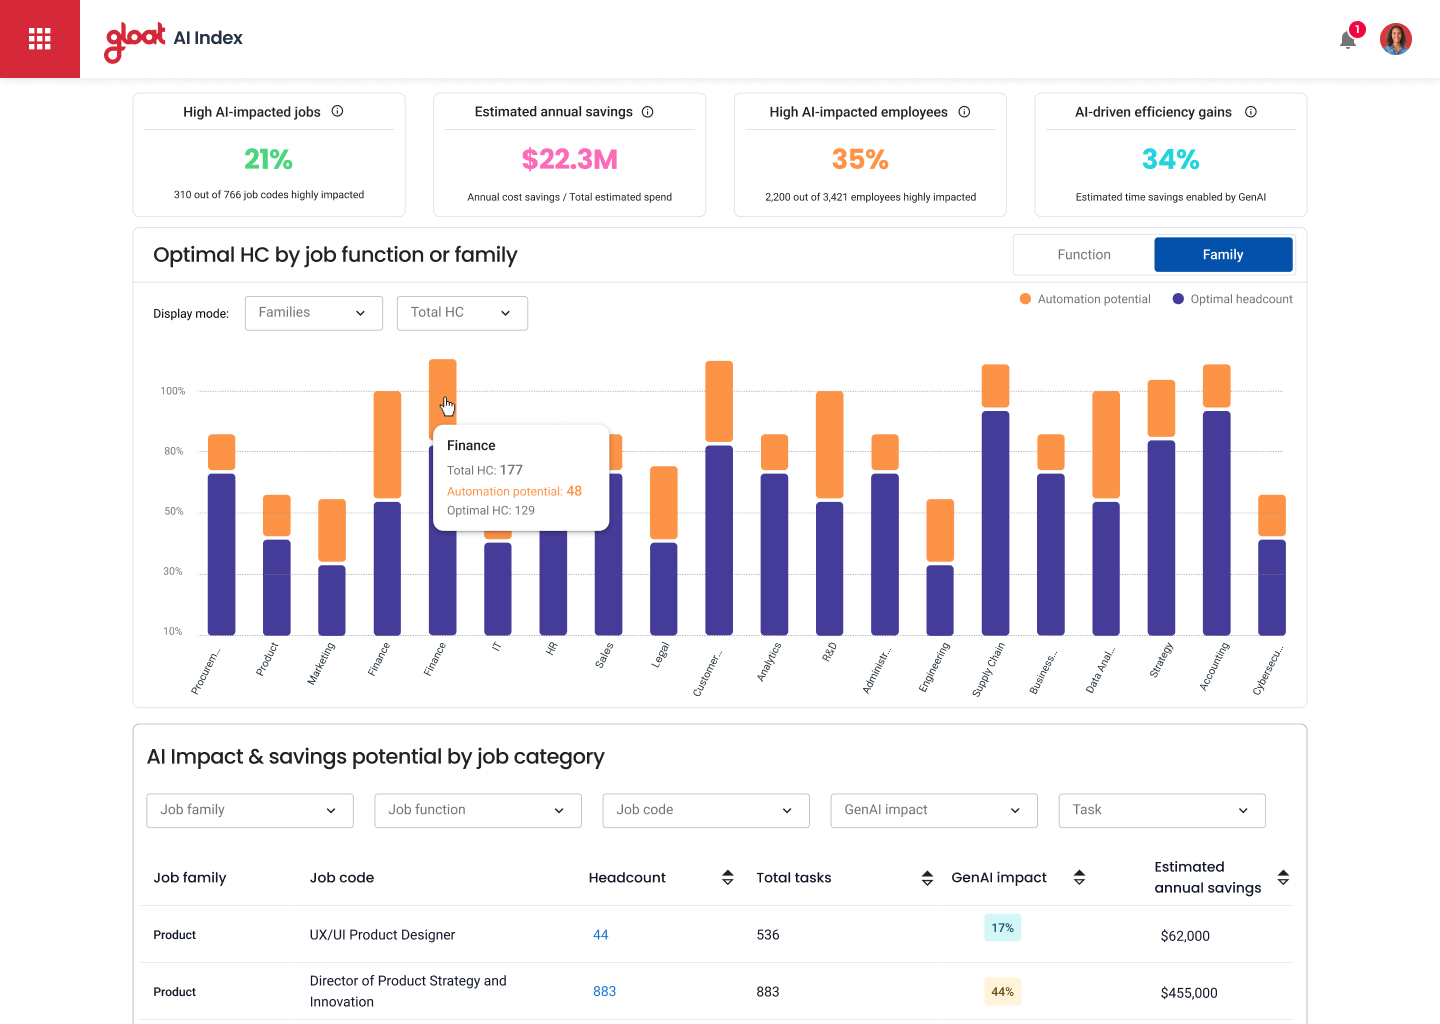Toggle Automation potential legend series

tap(1085, 299)
